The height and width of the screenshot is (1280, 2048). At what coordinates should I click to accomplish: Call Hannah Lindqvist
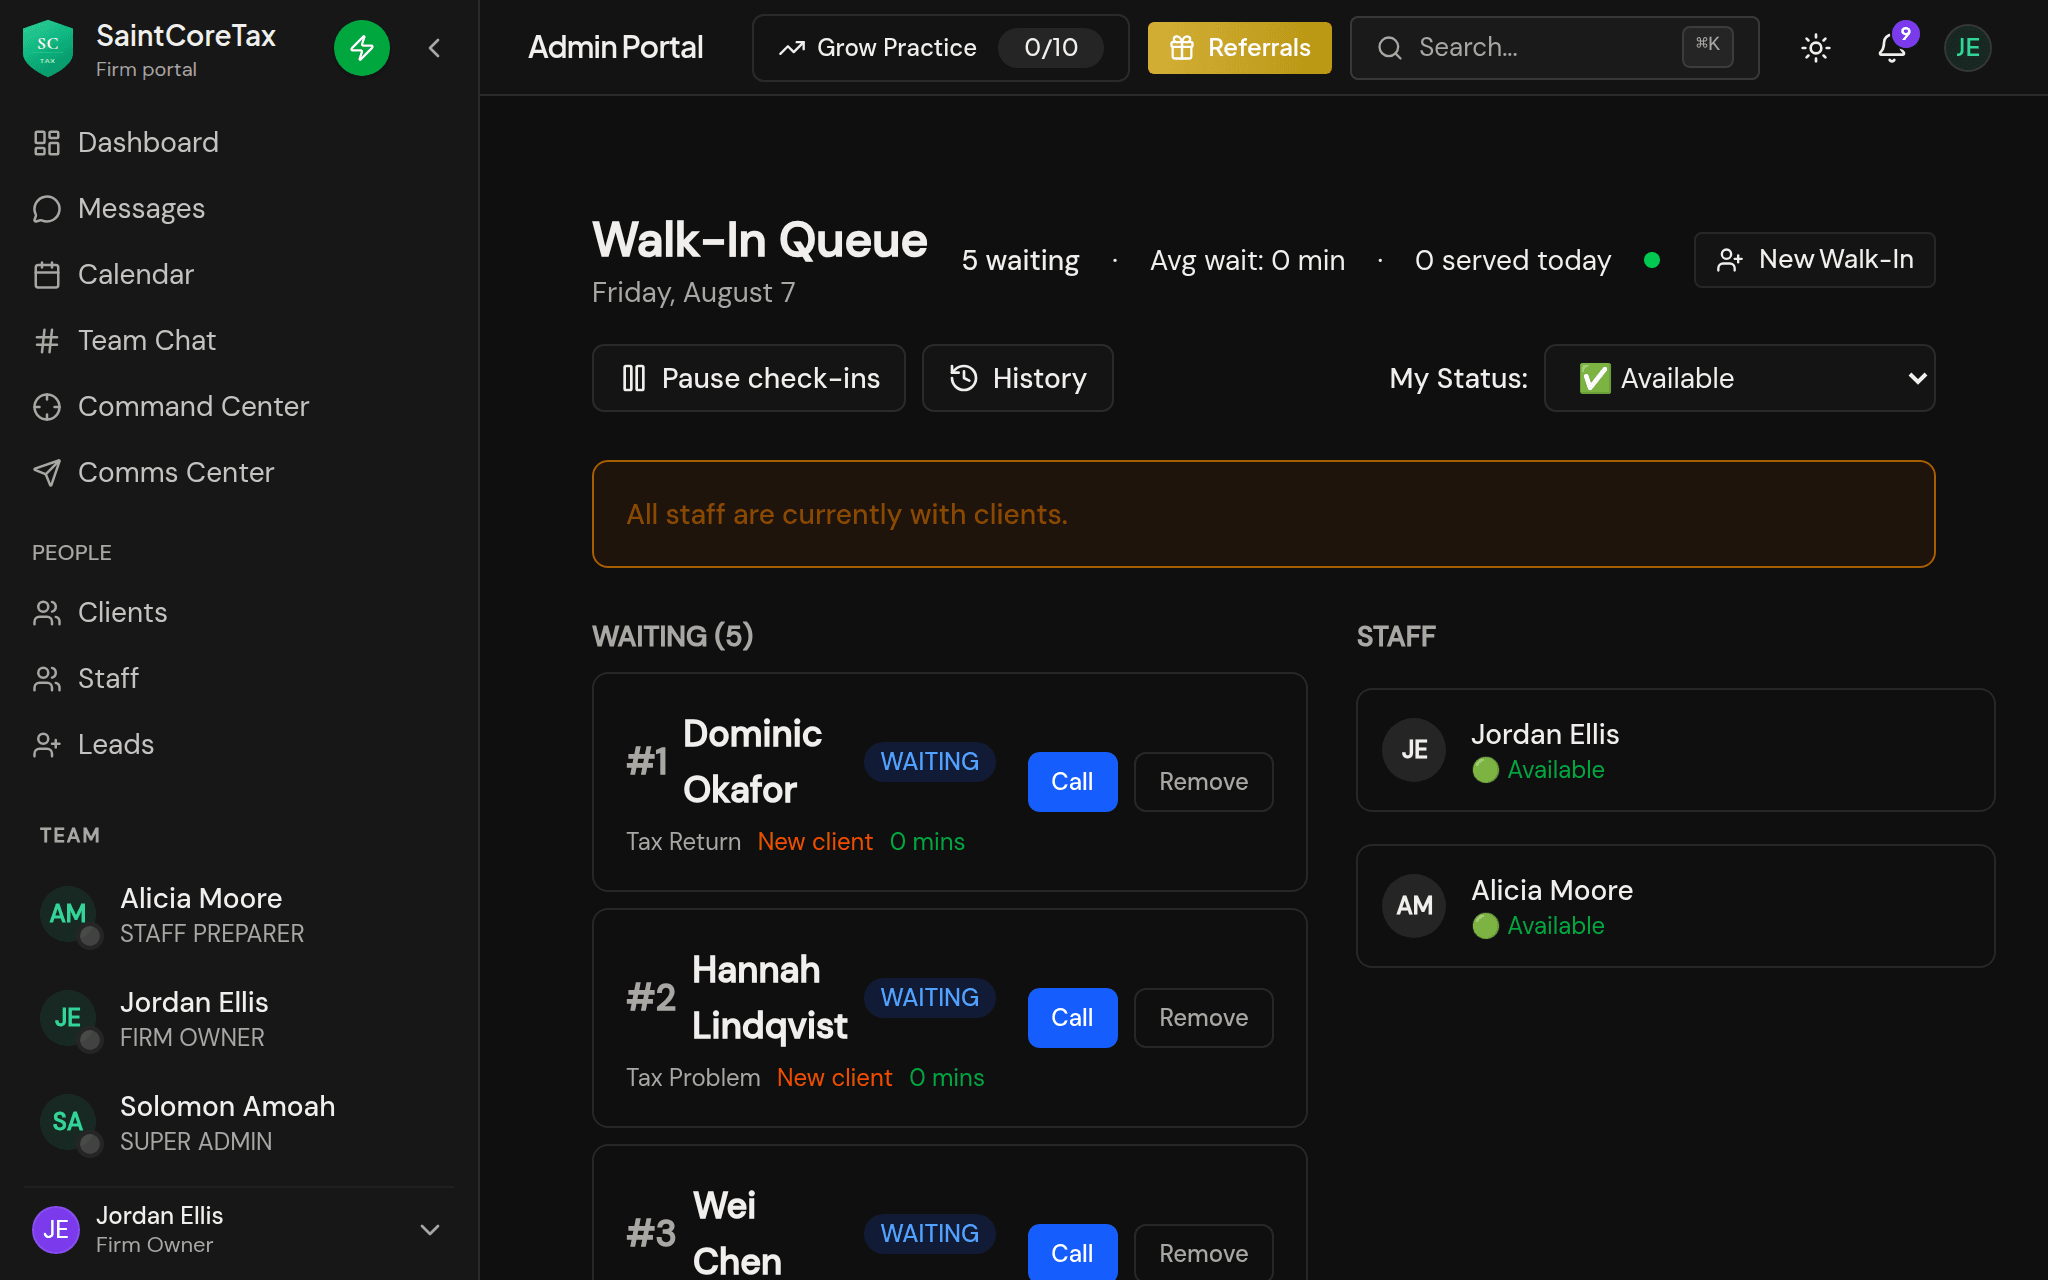1072,1018
